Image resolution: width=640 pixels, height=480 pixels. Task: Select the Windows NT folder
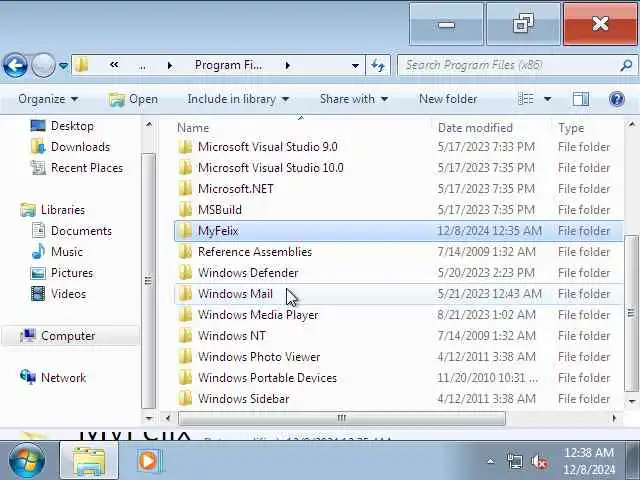pos(231,336)
